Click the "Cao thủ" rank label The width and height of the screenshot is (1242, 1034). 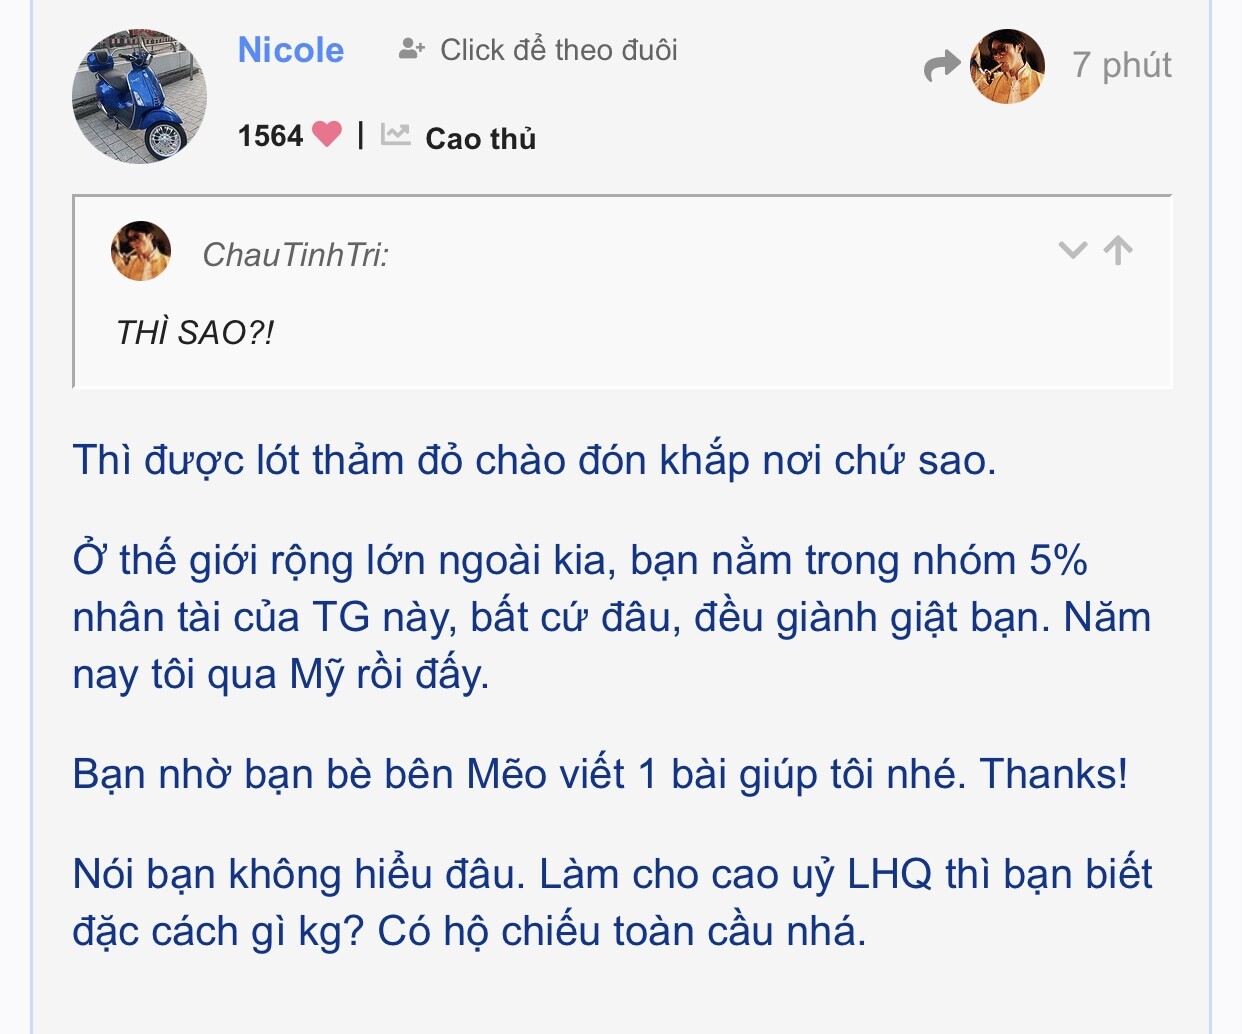(480, 138)
